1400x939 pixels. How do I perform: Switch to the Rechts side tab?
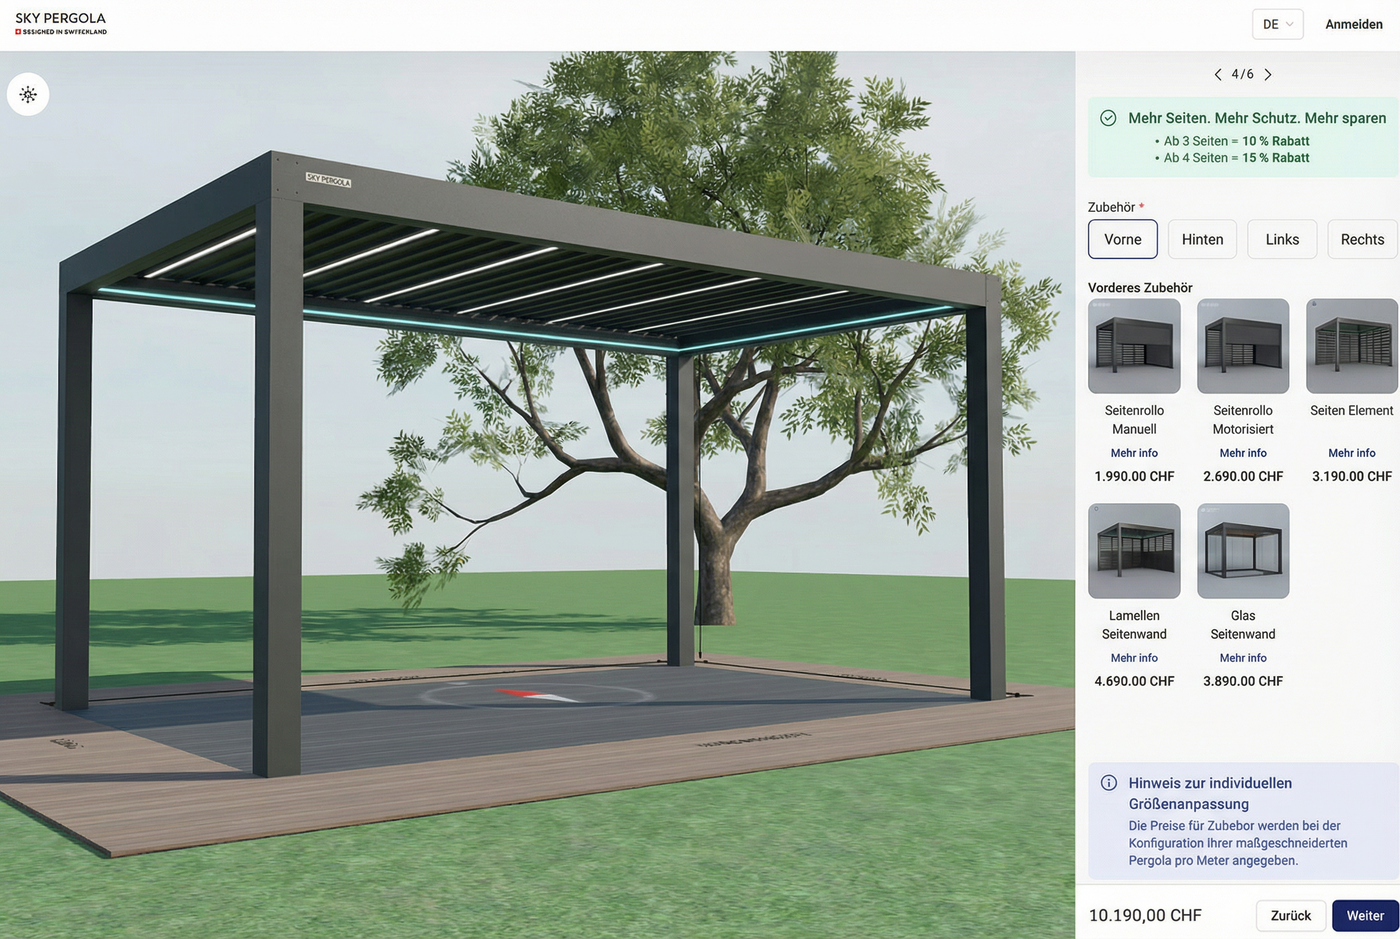[x=1362, y=240]
